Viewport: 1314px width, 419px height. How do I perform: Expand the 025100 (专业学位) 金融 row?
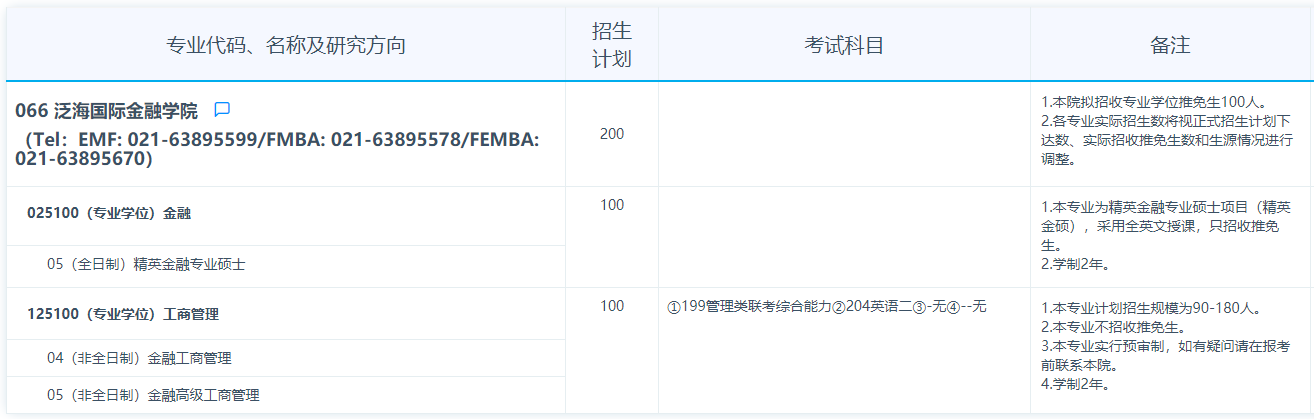click(x=109, y=213)
